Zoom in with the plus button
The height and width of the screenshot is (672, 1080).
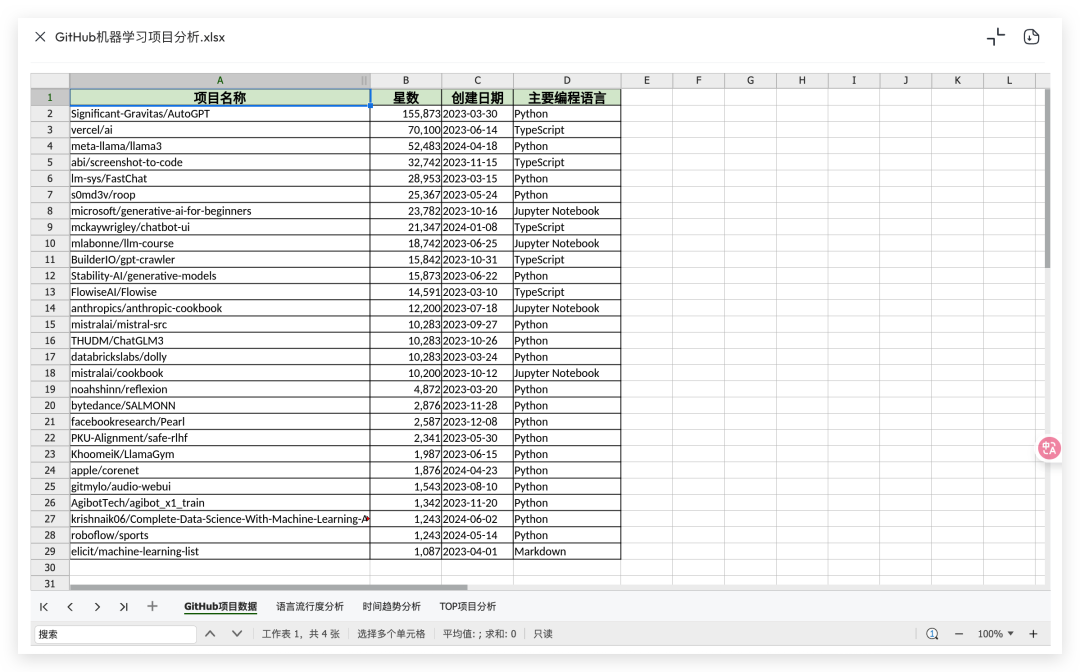pyautogui.click(x=1033, y=633)
